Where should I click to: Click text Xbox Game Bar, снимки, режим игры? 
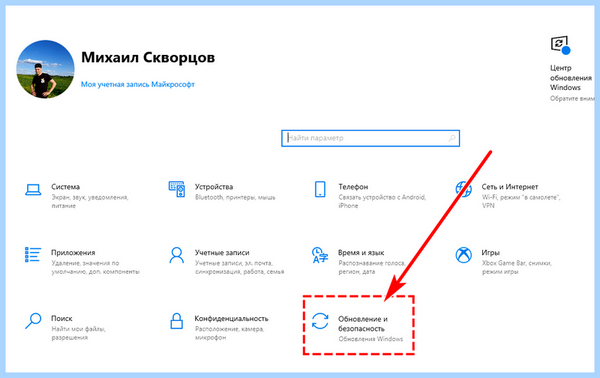(x=517, y=267)
